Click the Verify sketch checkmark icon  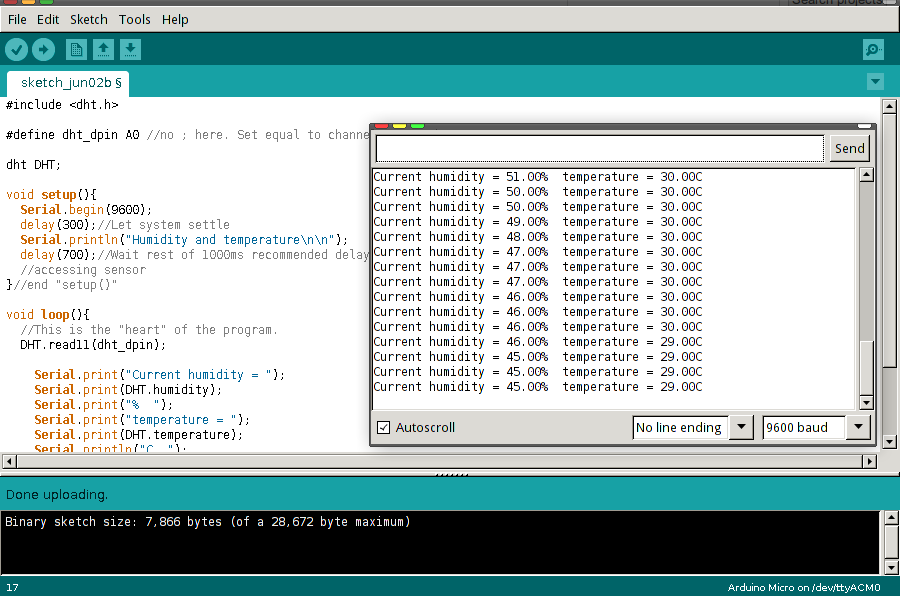click(17, 50)
